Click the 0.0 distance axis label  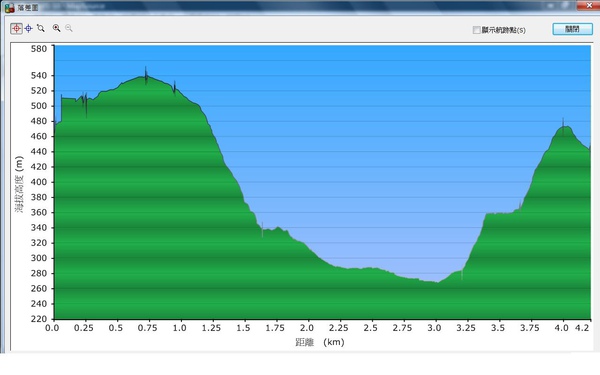pyautogui.click(x=52, y=328)
